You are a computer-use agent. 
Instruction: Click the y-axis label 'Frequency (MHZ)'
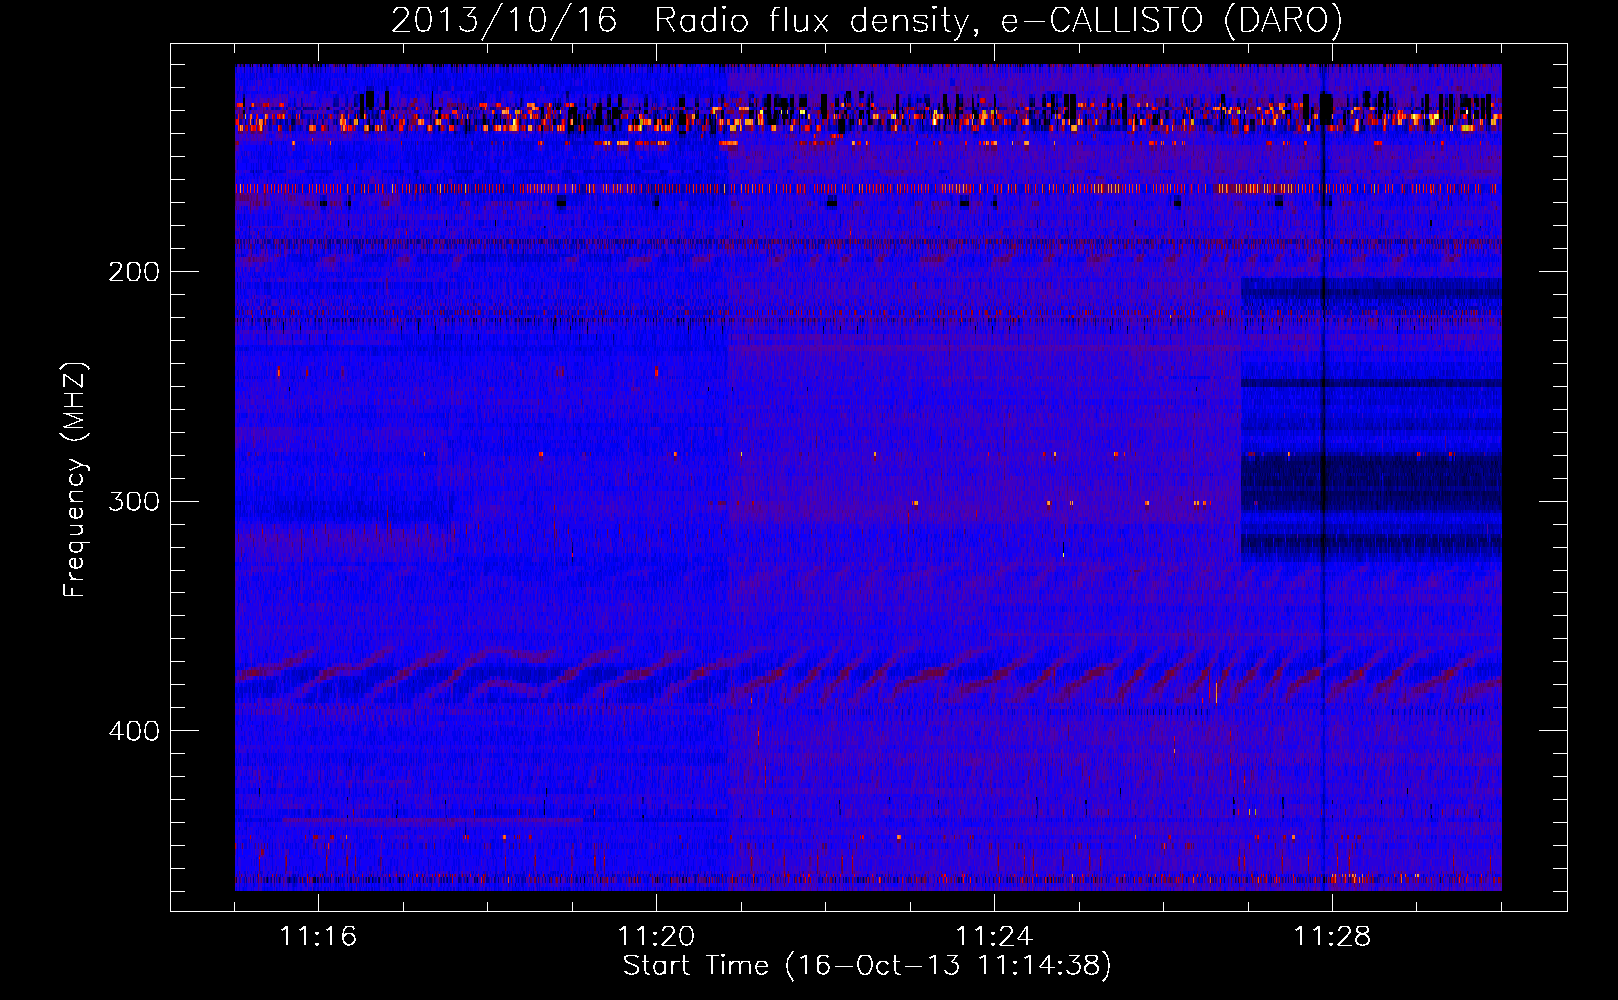point(75,480)
